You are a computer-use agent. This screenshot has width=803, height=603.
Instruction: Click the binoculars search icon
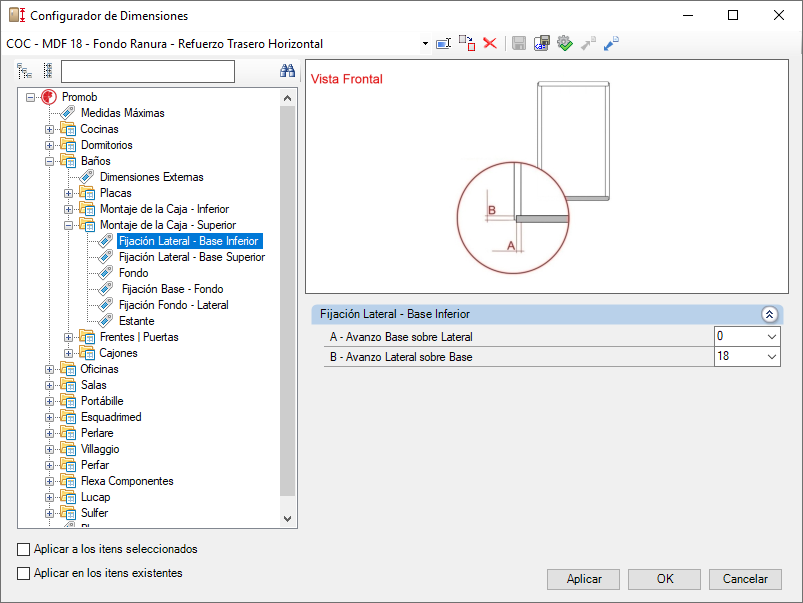[287, 71]
